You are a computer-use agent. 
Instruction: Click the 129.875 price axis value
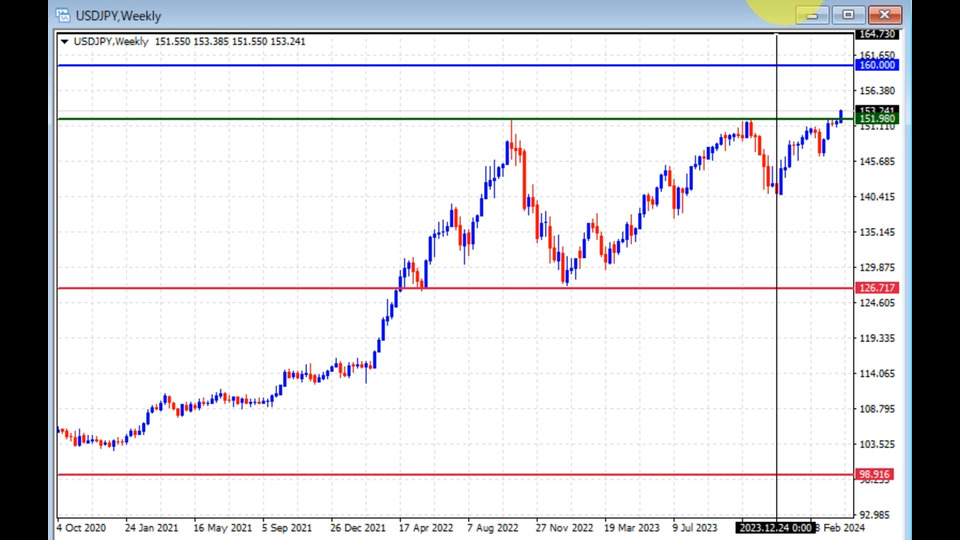[877, 268]
